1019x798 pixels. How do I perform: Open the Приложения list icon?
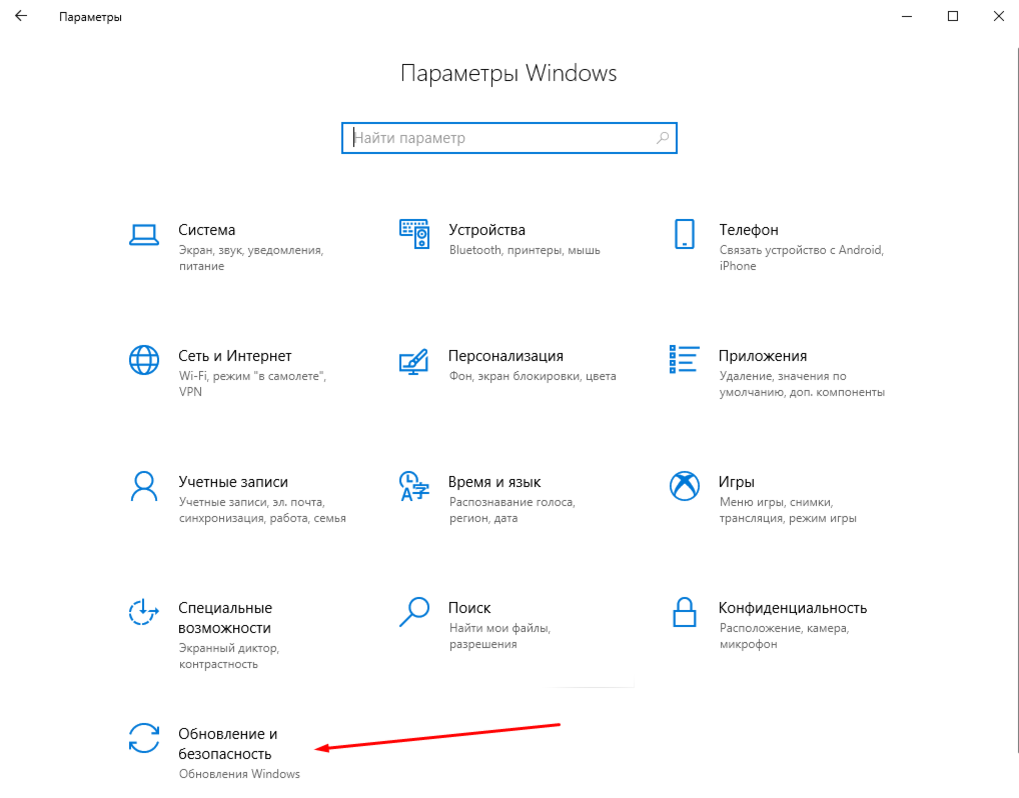pyautogui.click(x=684, y=359)
